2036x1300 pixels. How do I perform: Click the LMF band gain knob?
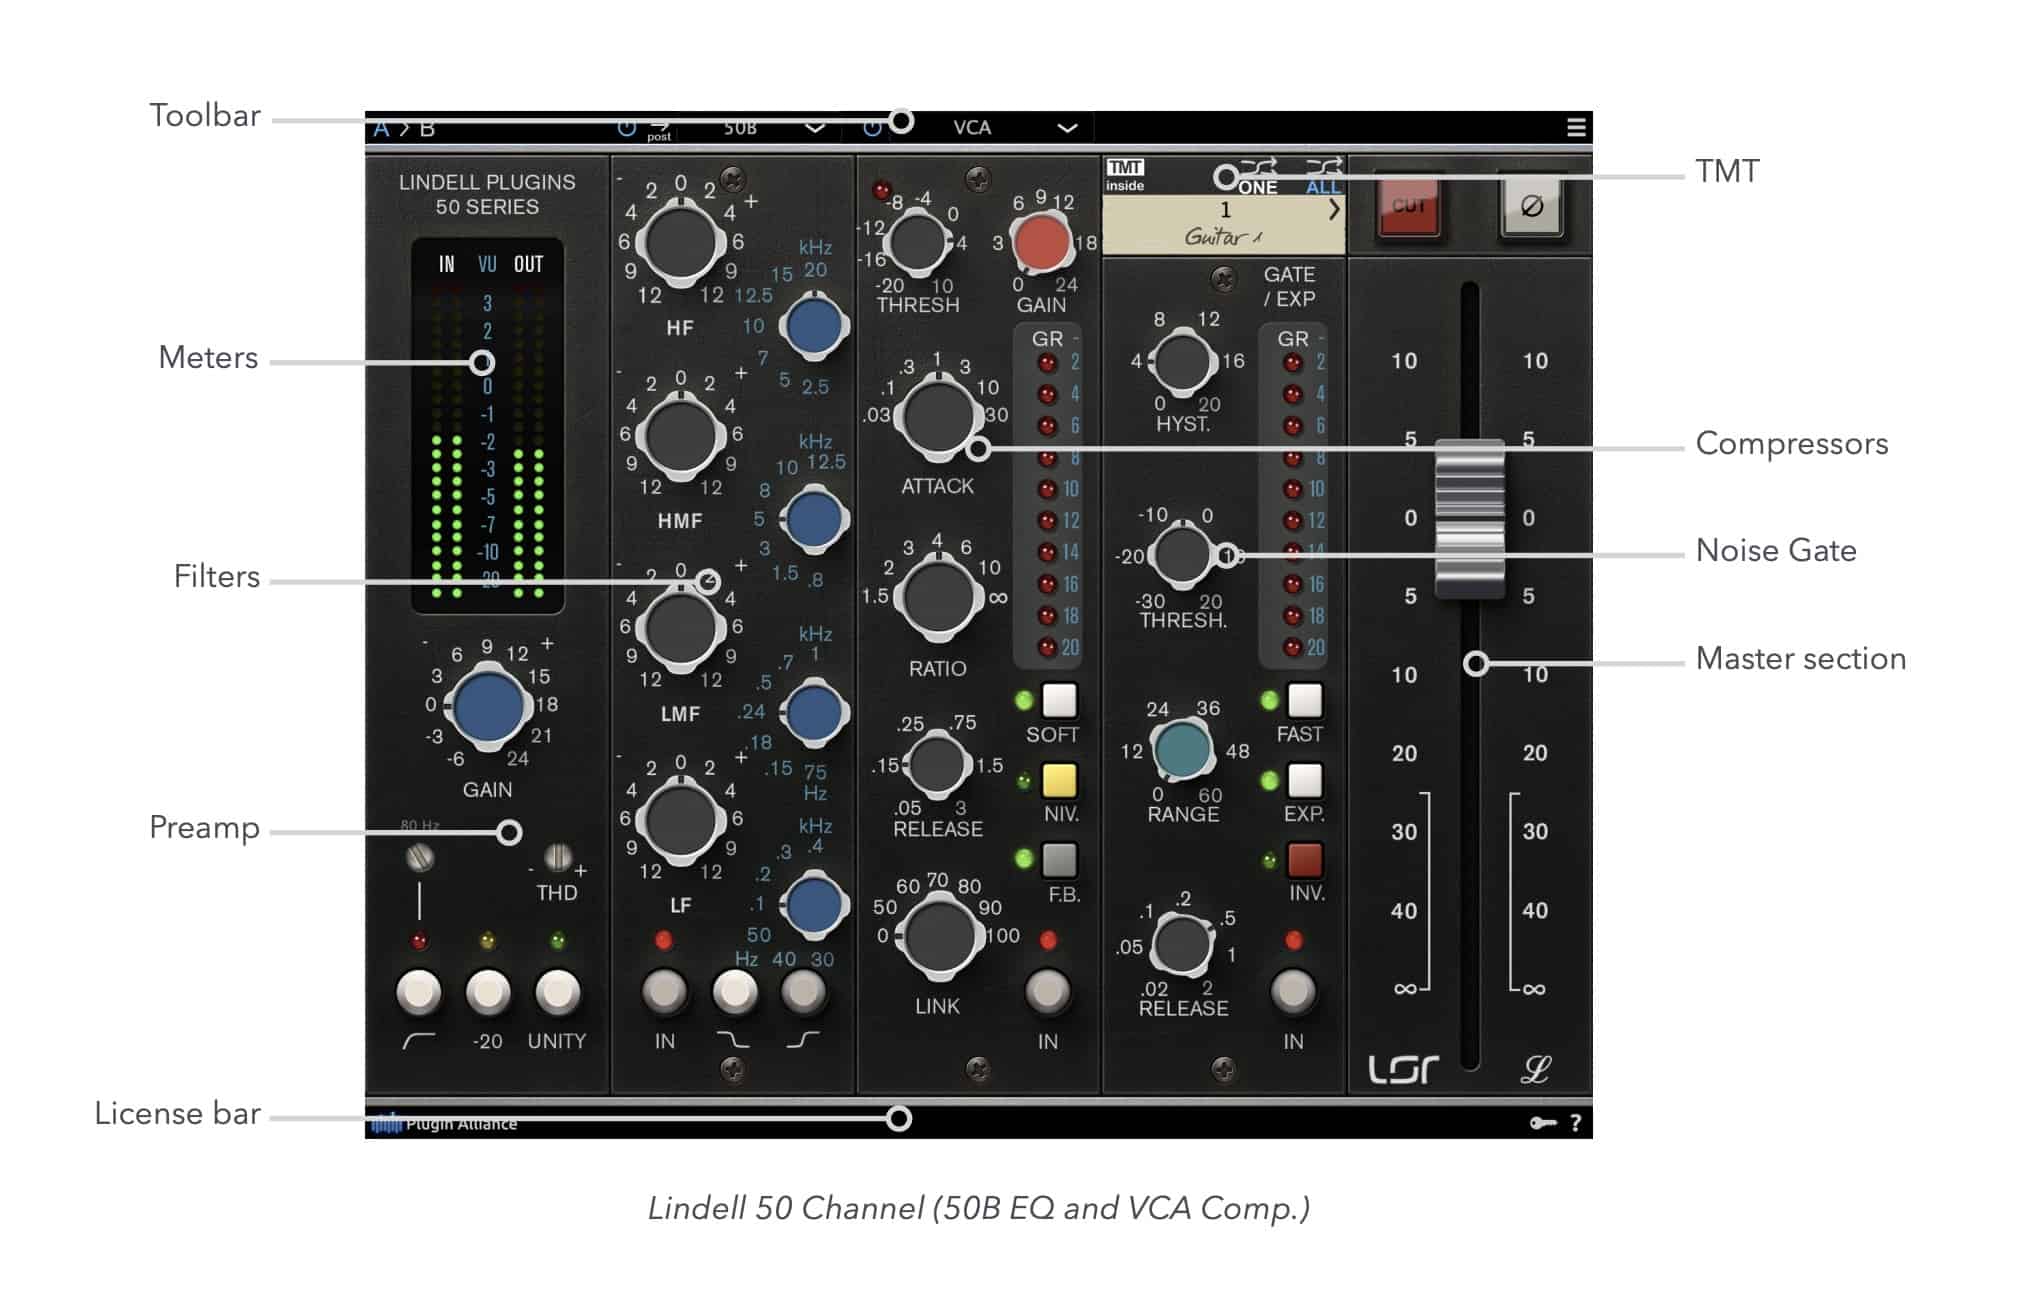(x=681, y=628)
